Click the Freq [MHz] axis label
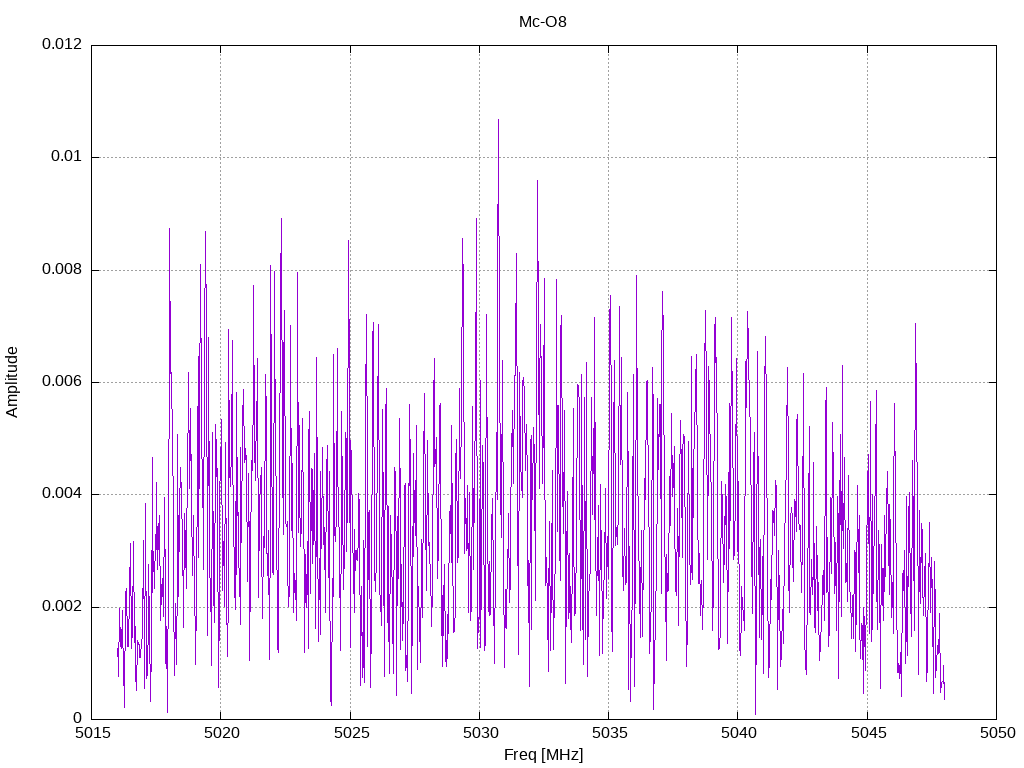Viewport: 1024px width, 768px height. click(x=543, y=755)
